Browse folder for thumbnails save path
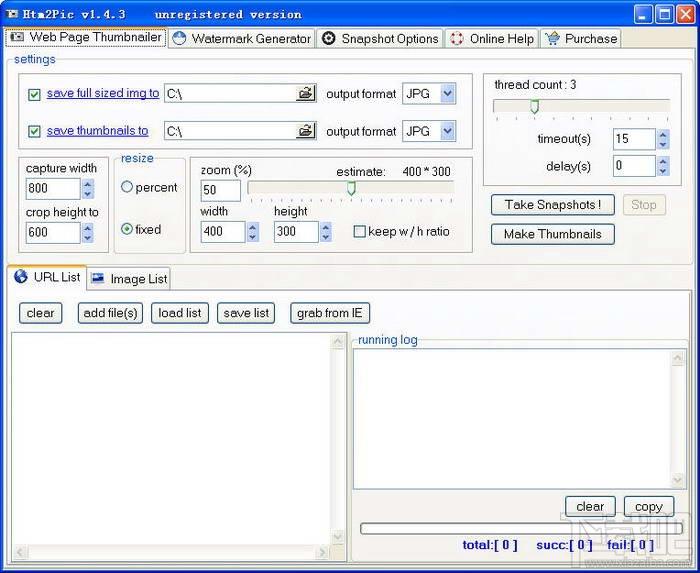Screen dimensions: 700x573 (x=306, y=131)
